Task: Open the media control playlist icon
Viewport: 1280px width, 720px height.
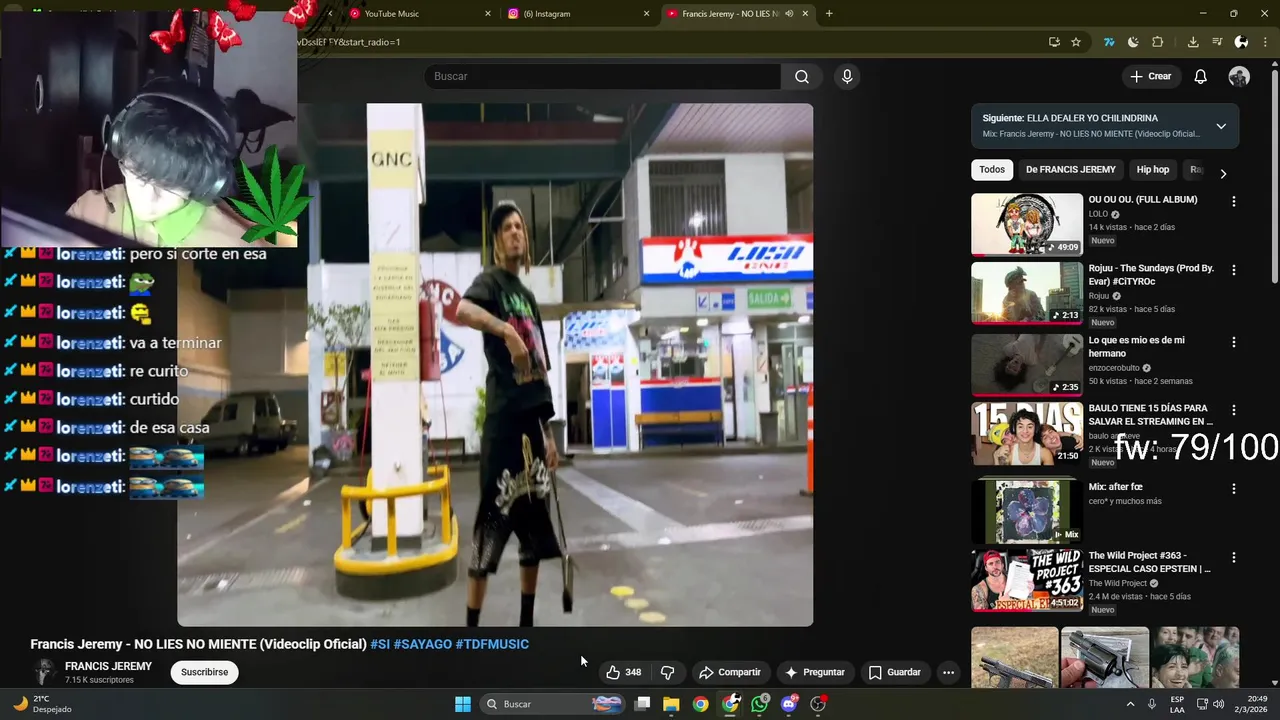Action: (x=1217, y=42)
